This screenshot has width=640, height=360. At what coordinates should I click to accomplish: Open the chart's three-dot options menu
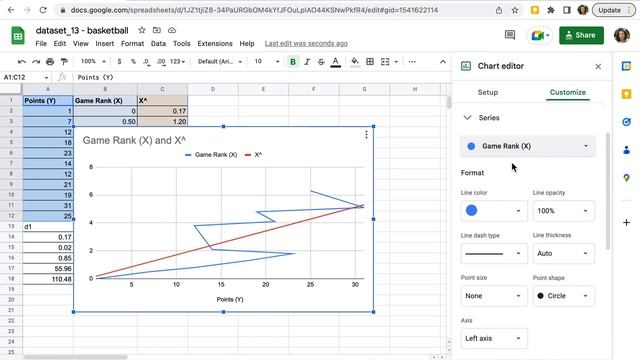366,134
